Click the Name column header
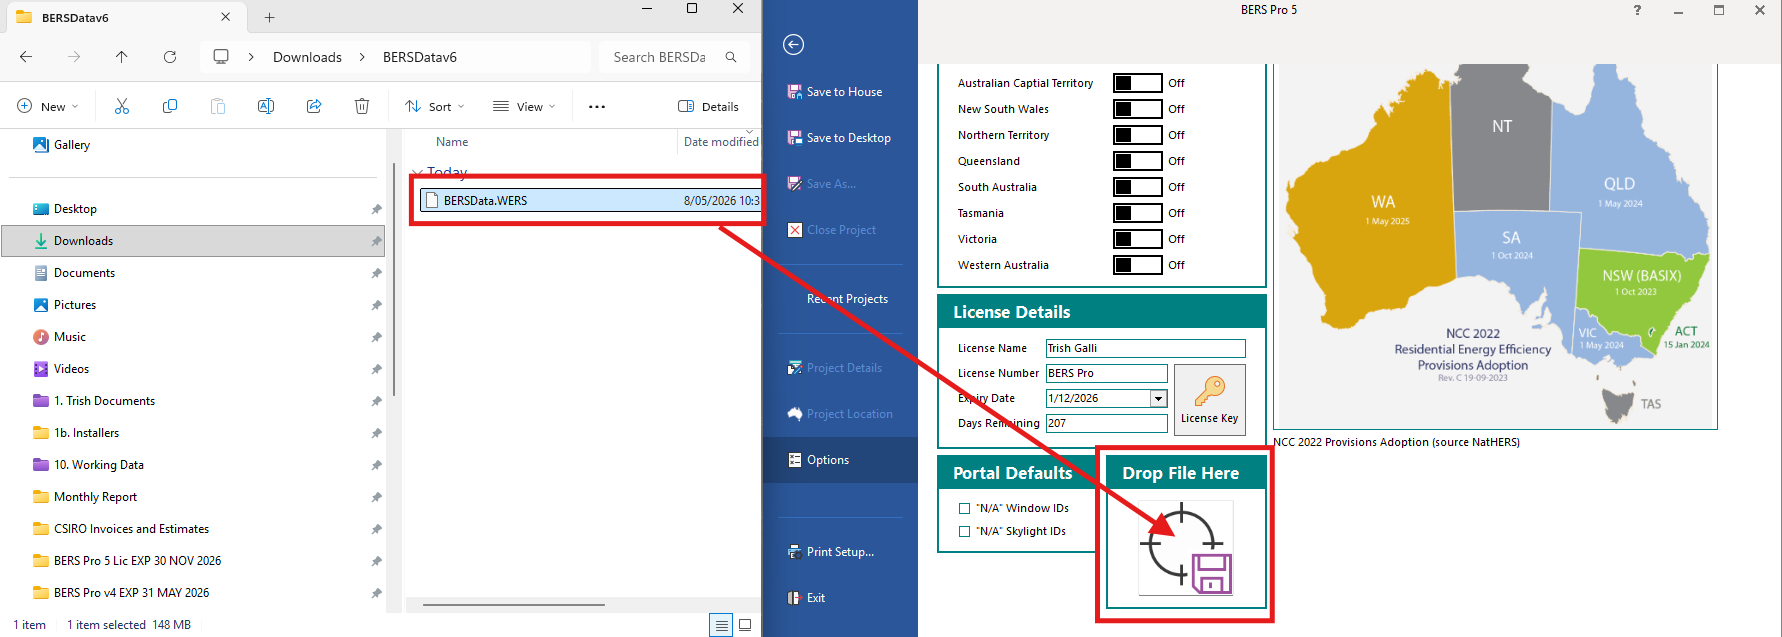This screenshot has height=637, width=1782. coord(452,142)
